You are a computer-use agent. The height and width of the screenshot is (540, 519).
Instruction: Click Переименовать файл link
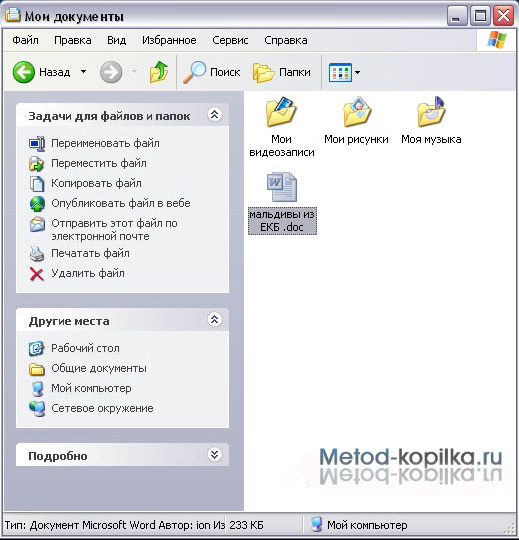(x=105, y=143)
